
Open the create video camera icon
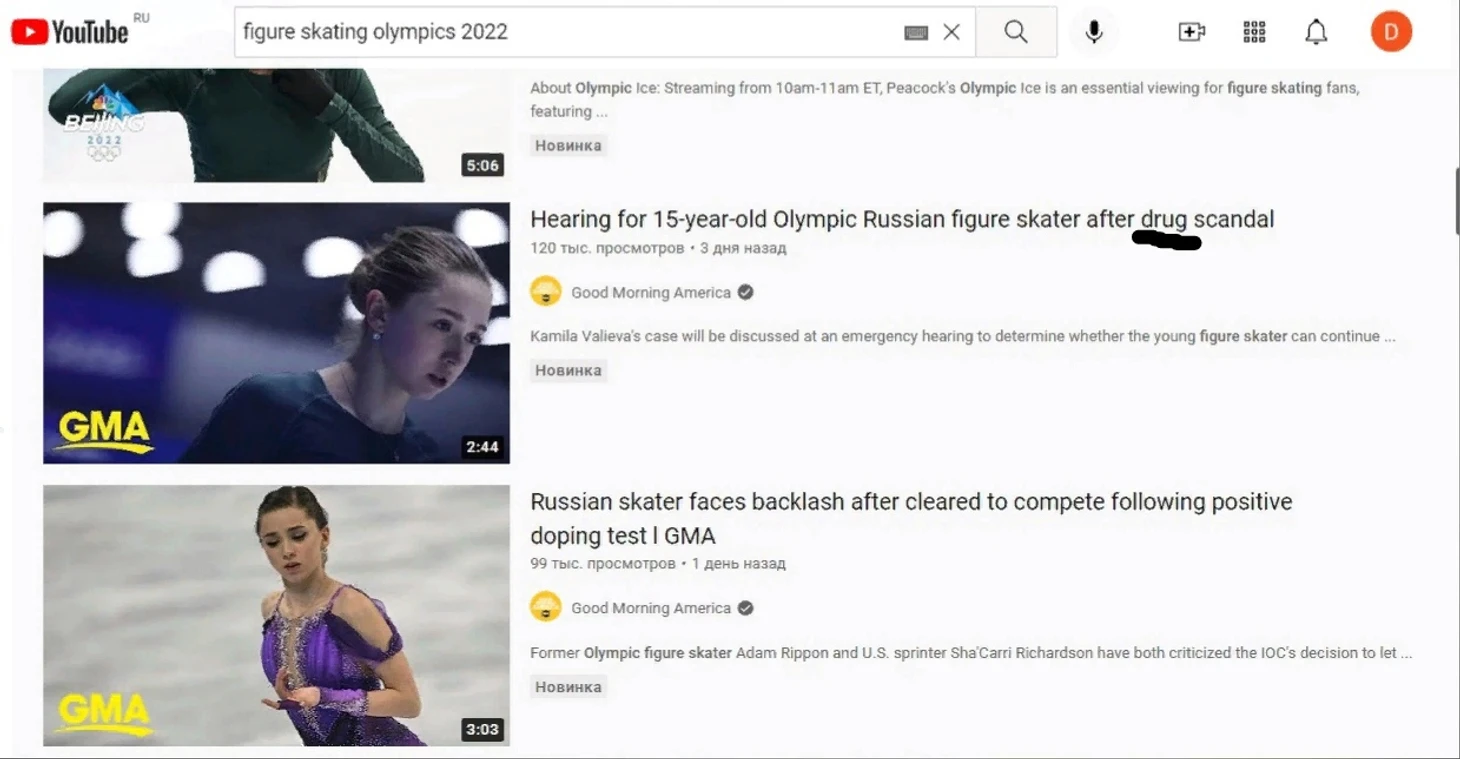tap(1191, 32)
